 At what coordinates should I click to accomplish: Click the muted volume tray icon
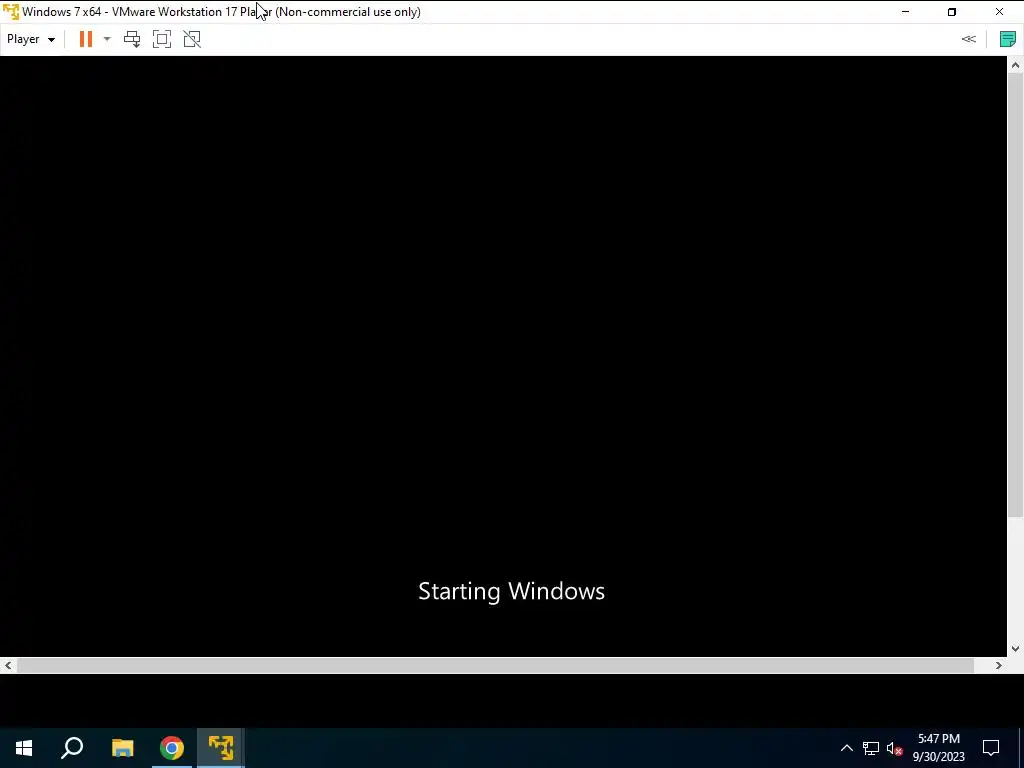tap(894, 748)
